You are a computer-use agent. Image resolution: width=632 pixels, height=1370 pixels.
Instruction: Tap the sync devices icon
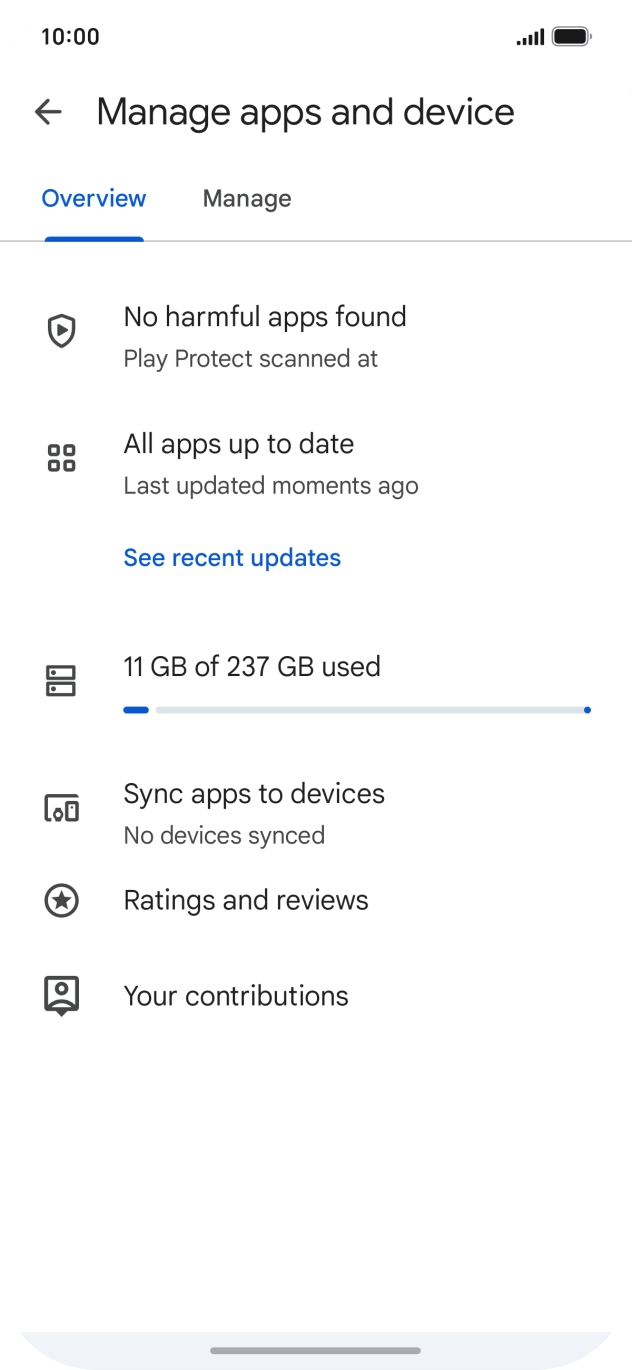(62, 808)
